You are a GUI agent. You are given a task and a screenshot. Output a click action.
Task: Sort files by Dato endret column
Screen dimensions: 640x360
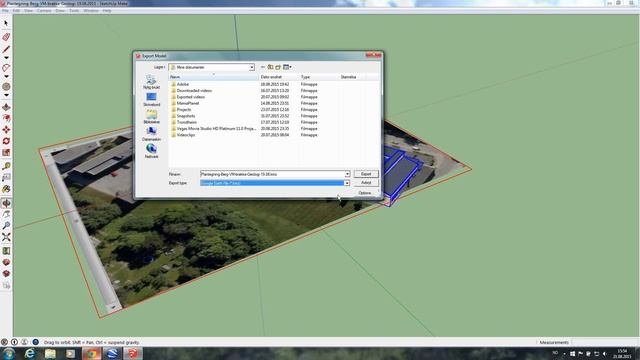279,77
